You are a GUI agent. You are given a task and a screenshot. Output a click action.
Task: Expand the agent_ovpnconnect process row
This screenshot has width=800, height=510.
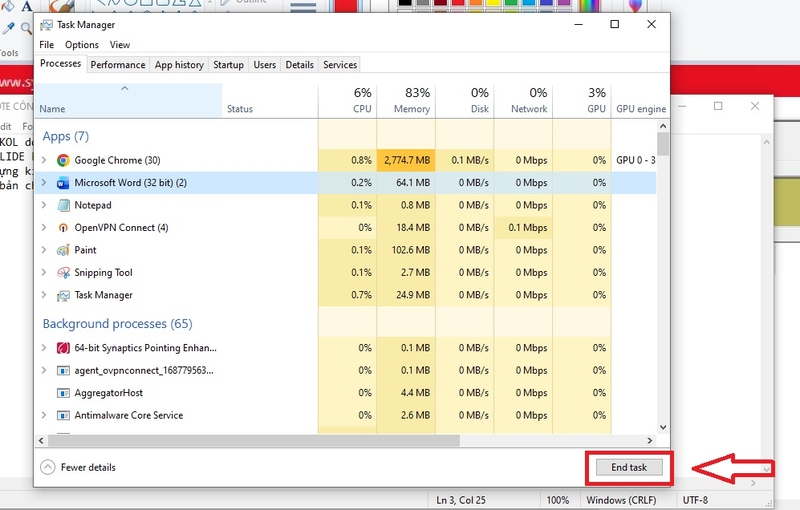[x=44, y=370]
